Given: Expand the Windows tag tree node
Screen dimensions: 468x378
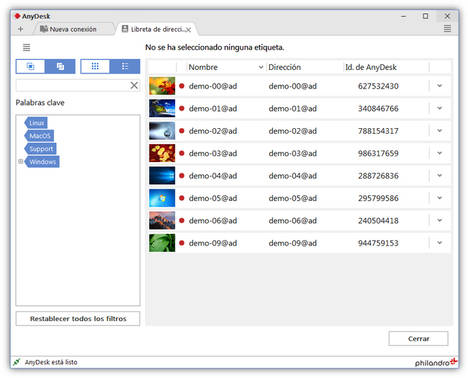Looking at the screenshot, I should [x=20, y=162].
